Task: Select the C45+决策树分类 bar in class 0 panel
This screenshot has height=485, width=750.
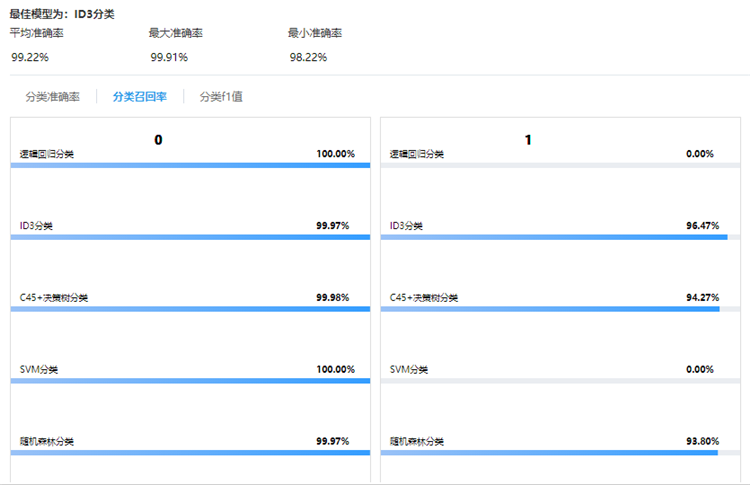Action: click(x=190, y=309)
